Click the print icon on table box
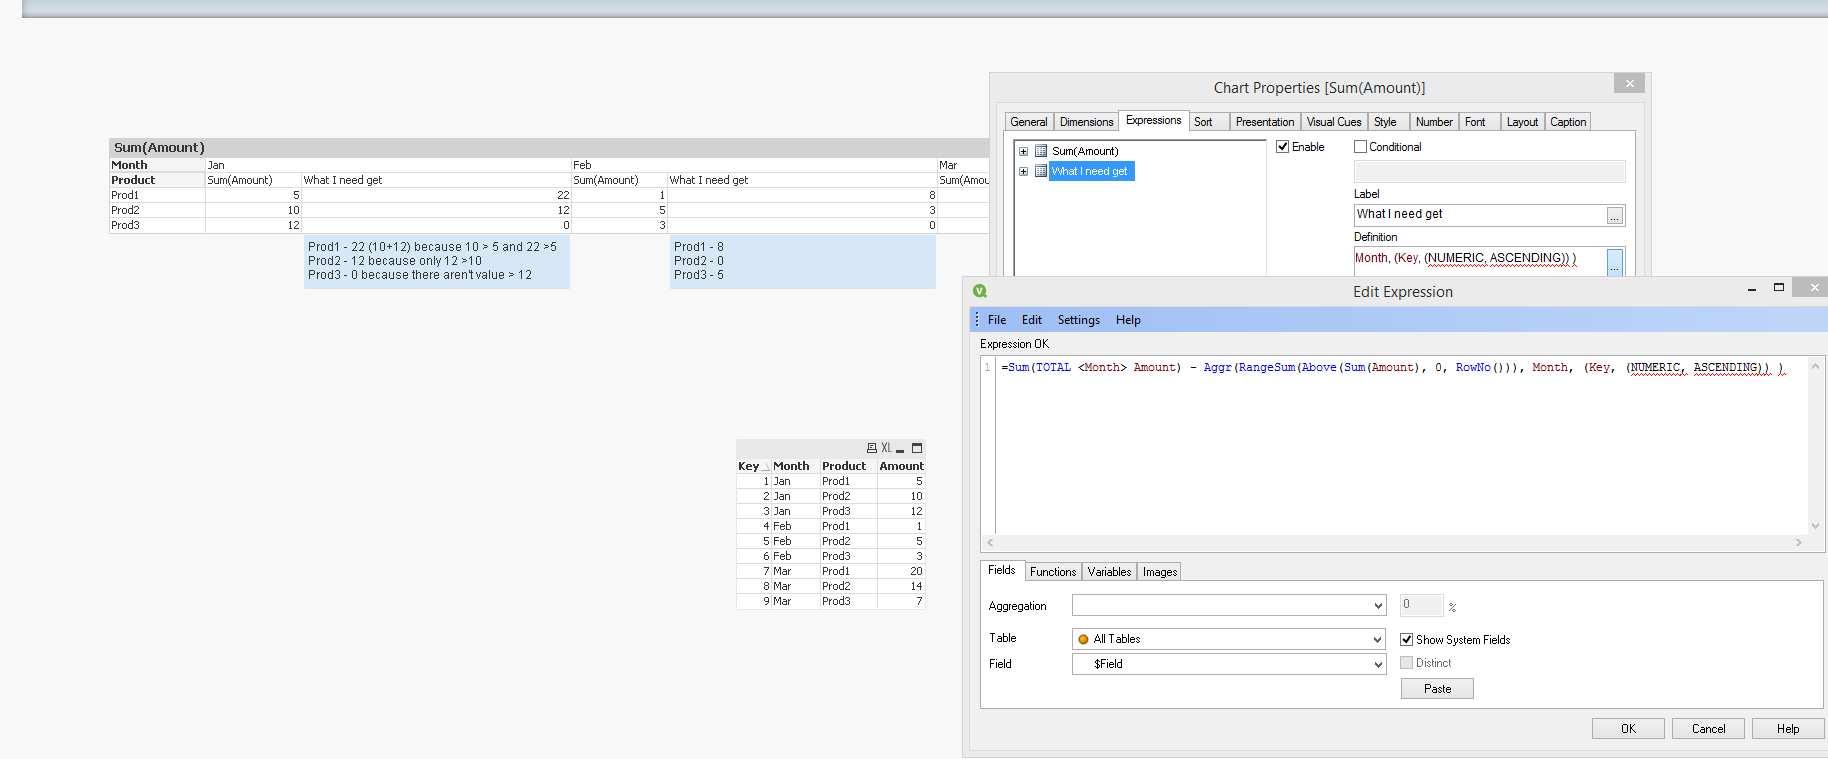The image size is (1828, 759). click(x=872, y=448)
